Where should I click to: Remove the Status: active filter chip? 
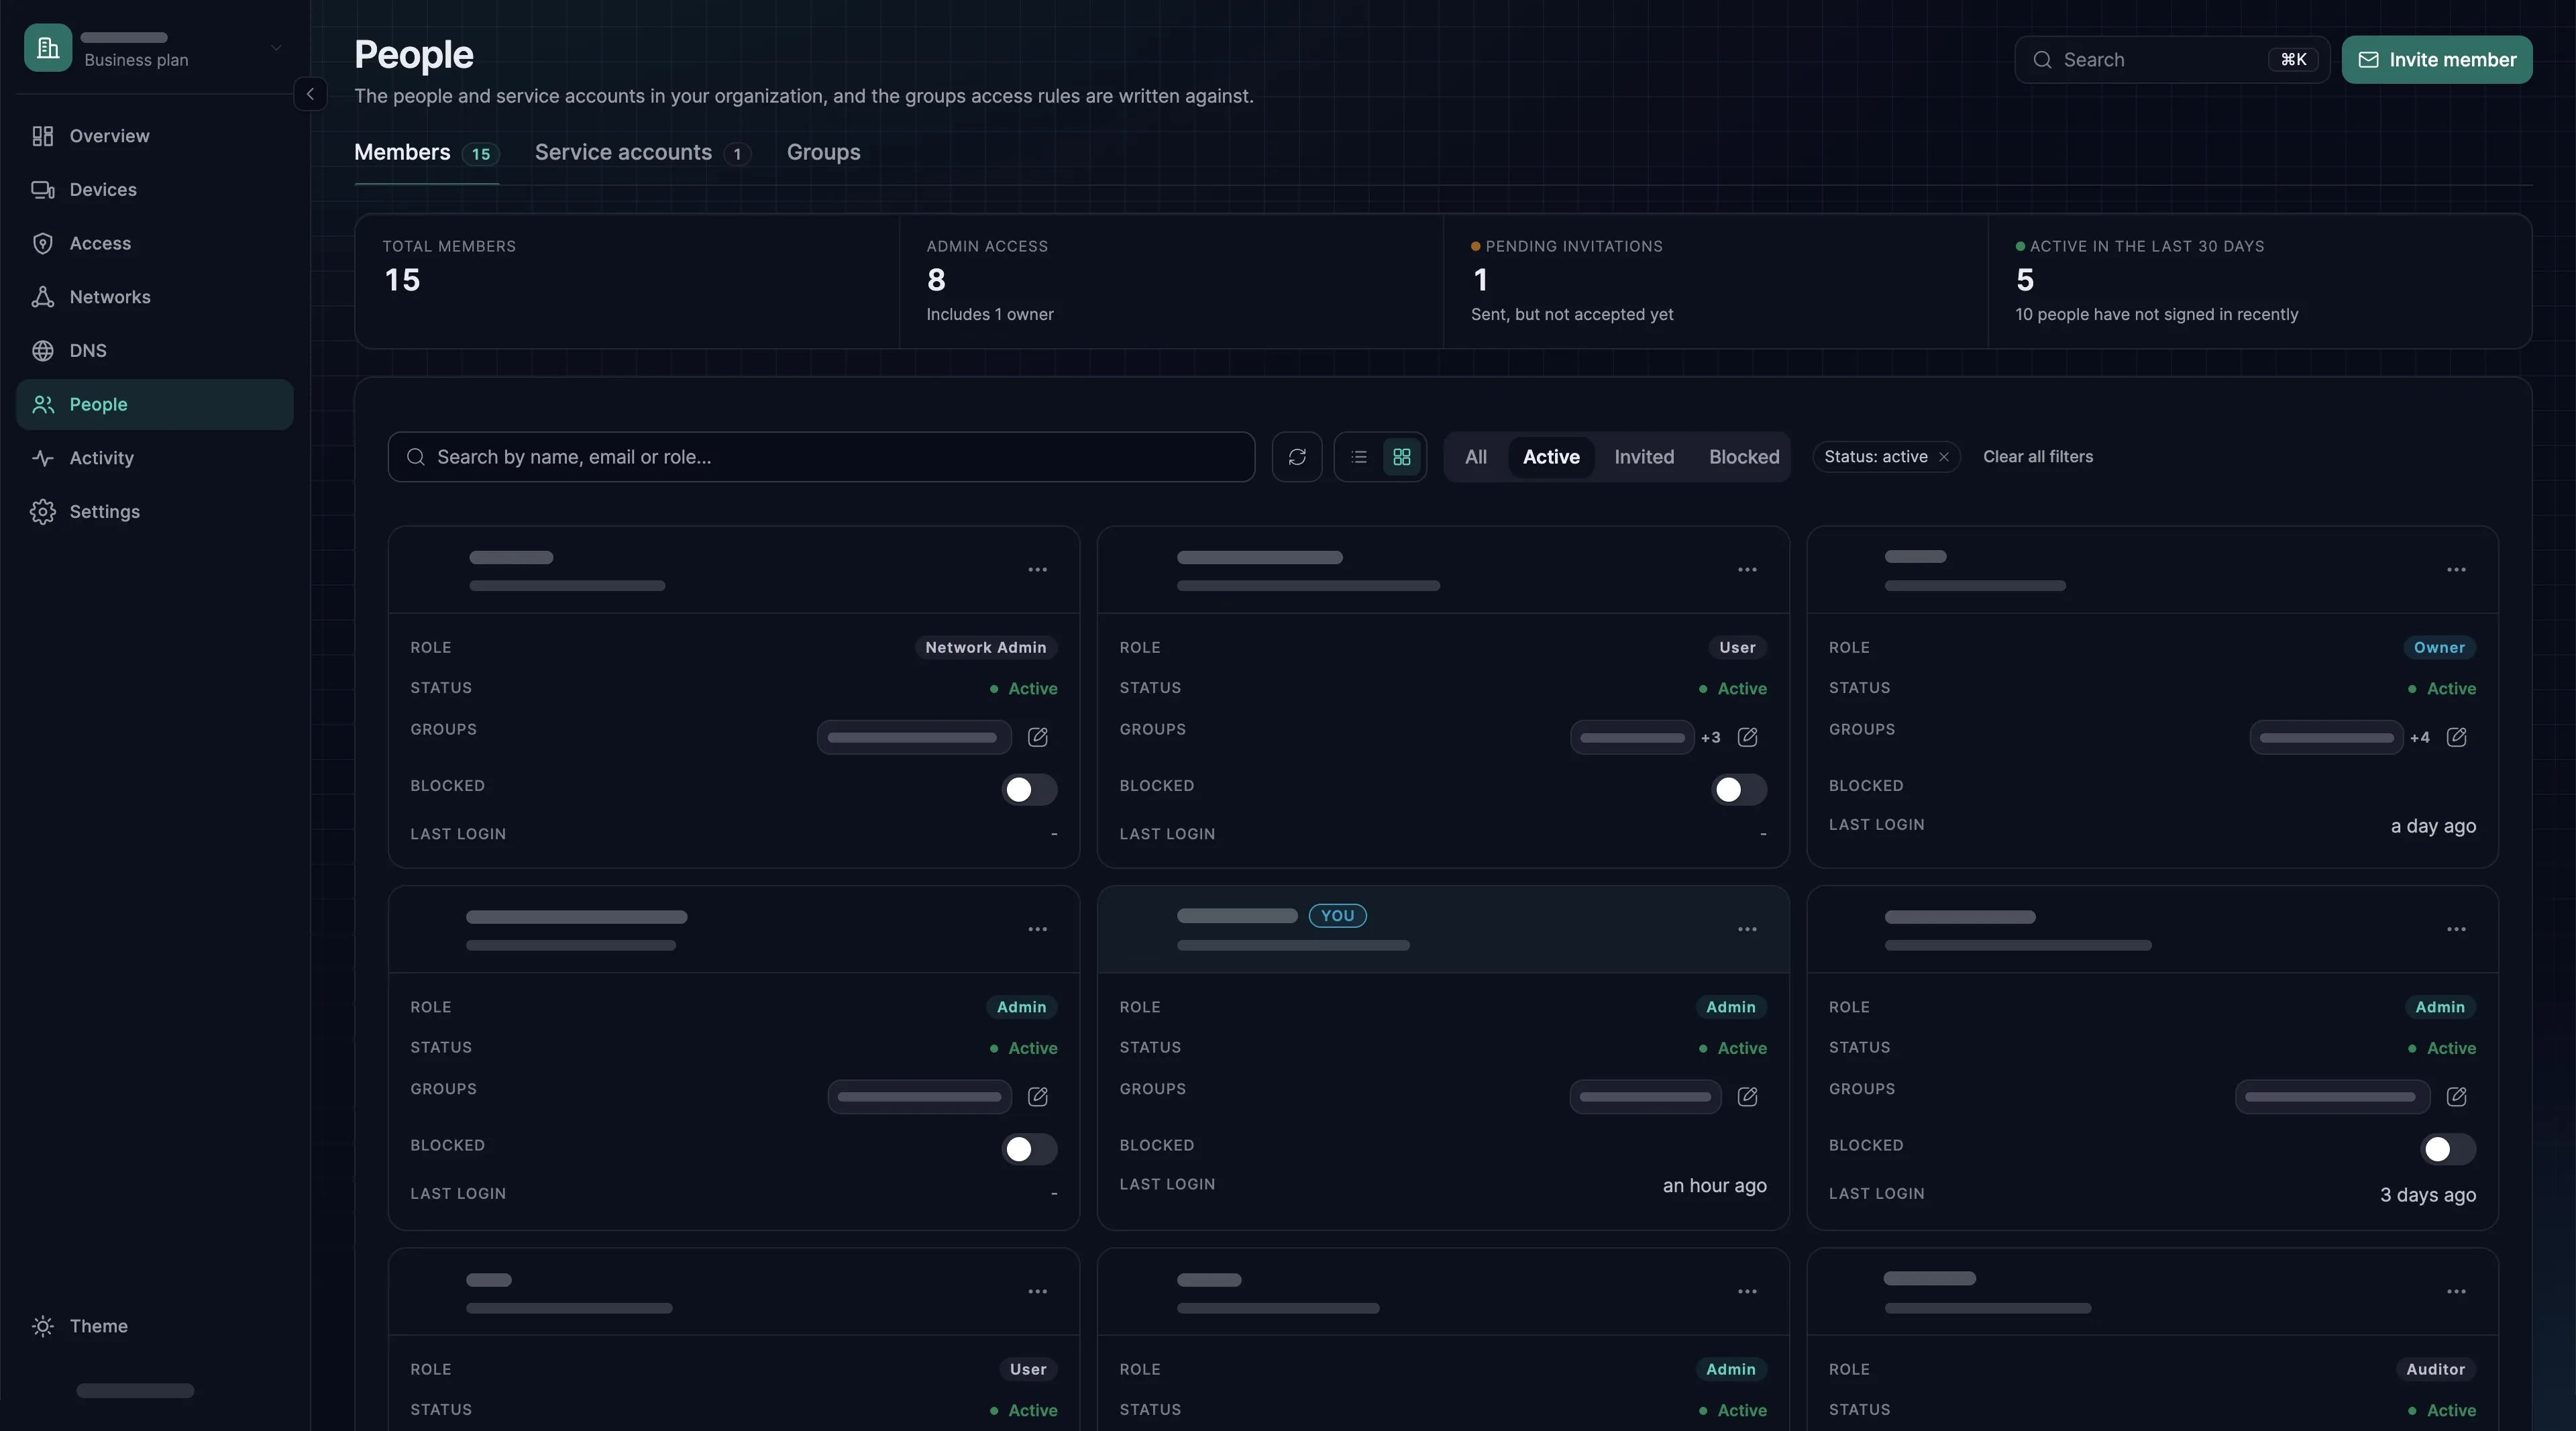point(1944,457)
